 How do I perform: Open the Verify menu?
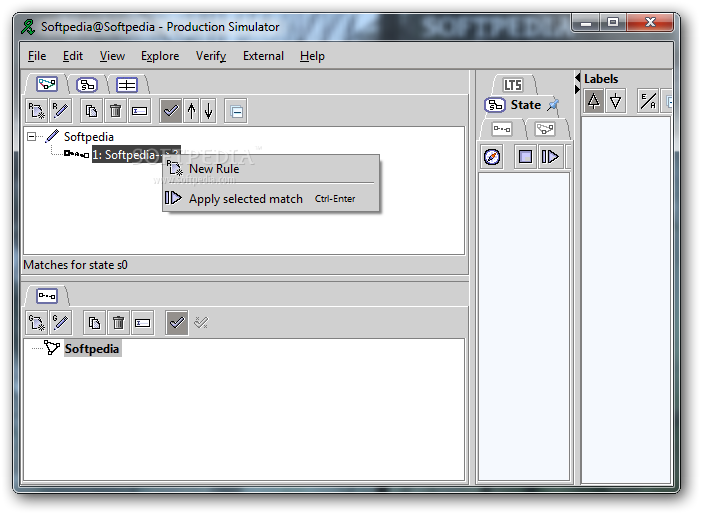point(211,56)
